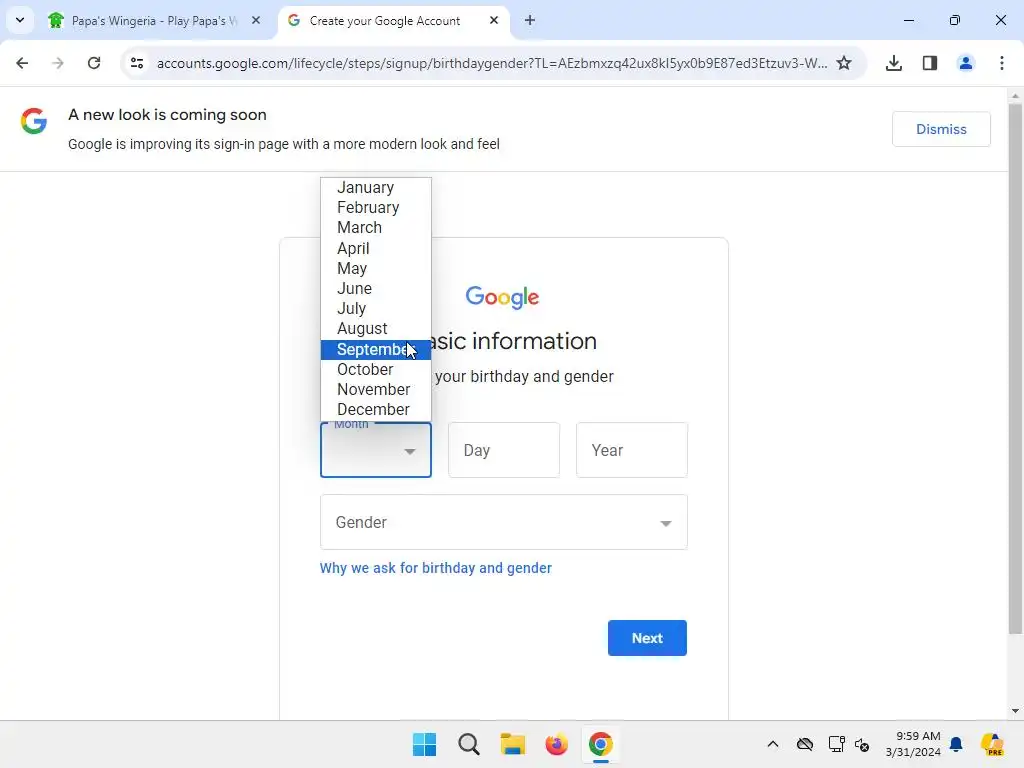The width and height of the screenshot is (1024, 768).
Task: Select August in the month options
Action: [376, 328]
